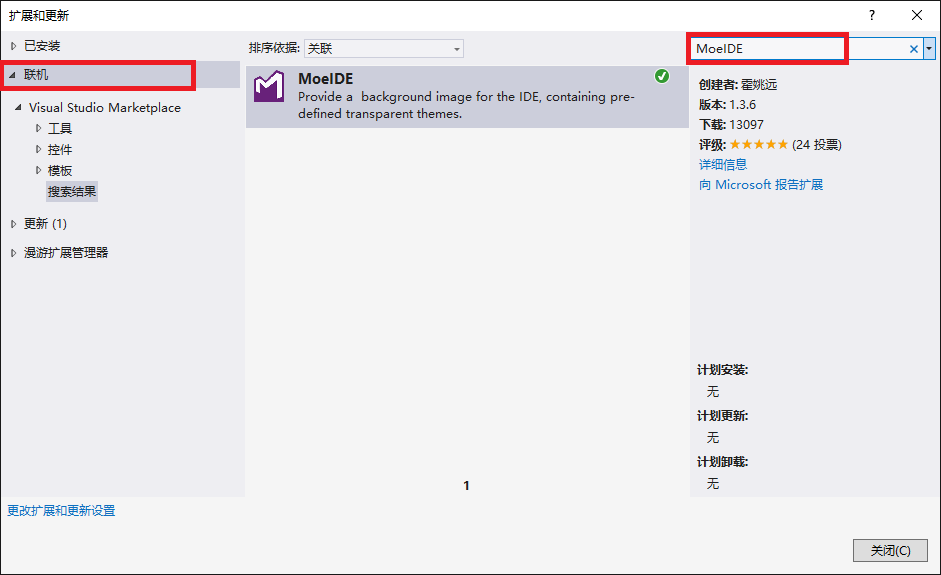Select 更新 (1) in the tree
The image size is (941, 575).
click(x=45, y=224)
